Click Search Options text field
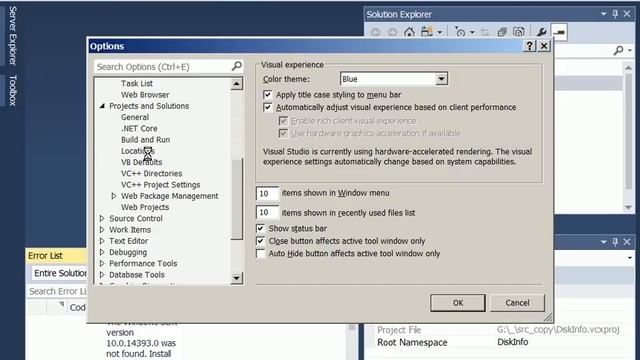Screen dimensions: 640x360 (163, 67)
